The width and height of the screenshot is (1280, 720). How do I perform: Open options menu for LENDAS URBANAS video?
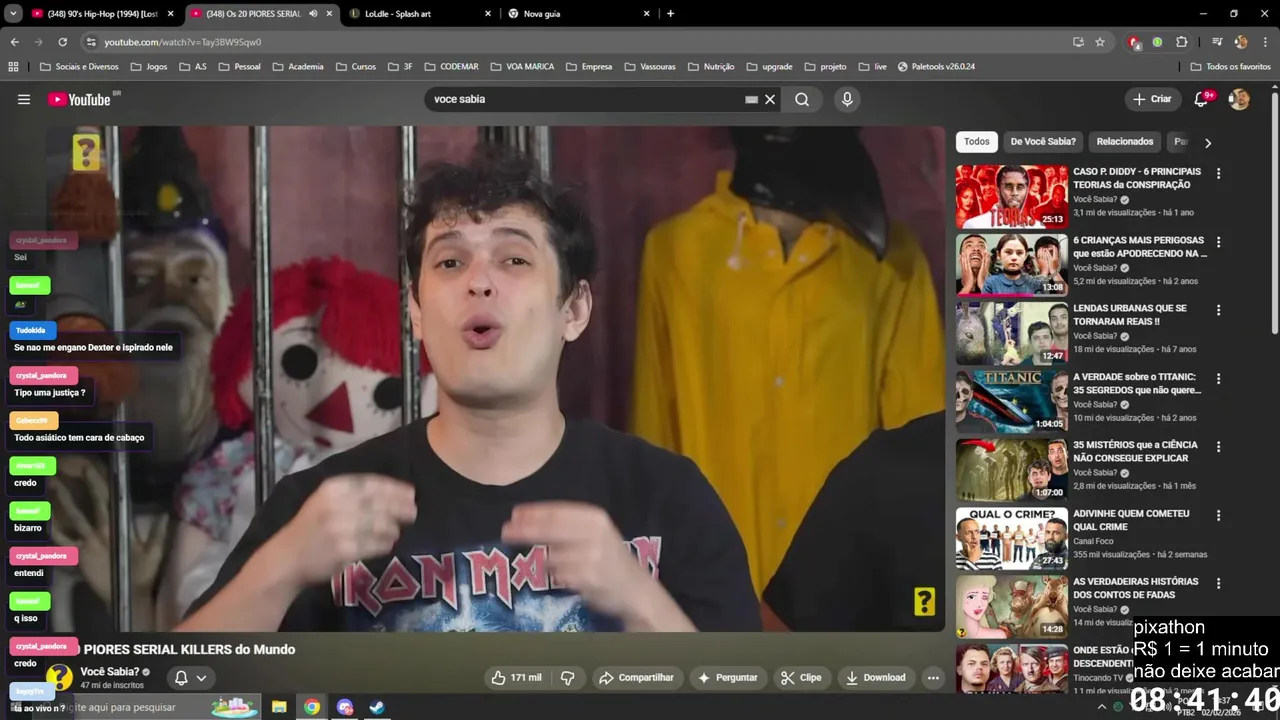point(1218,310)
